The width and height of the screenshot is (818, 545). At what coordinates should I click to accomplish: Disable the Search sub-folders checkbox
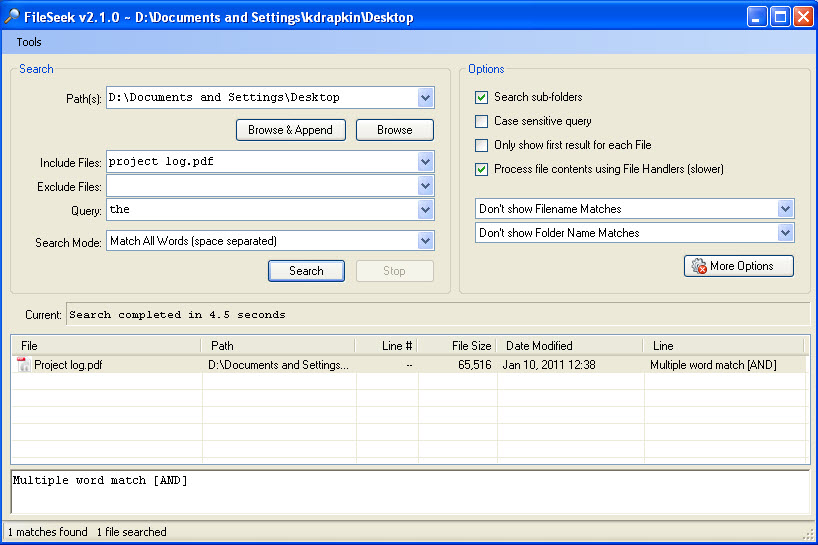click(x=482, y=97)
